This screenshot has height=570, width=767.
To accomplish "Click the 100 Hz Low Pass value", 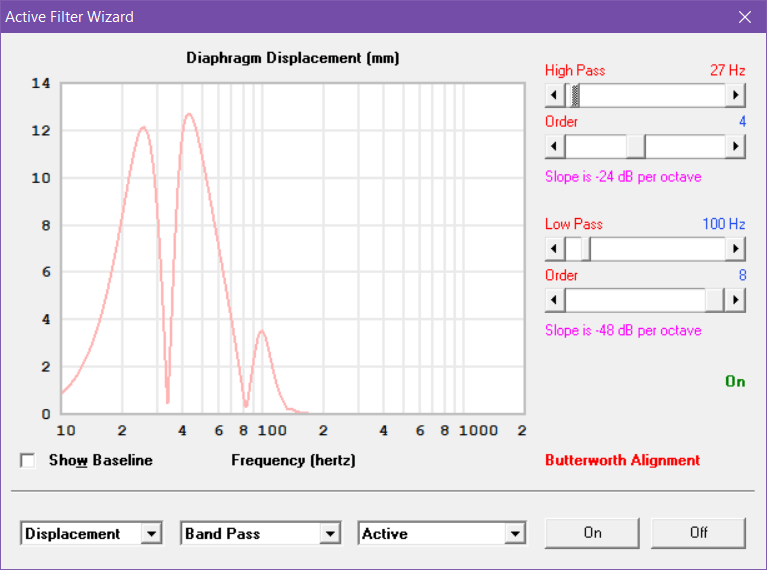I will [x=723, y=224].
